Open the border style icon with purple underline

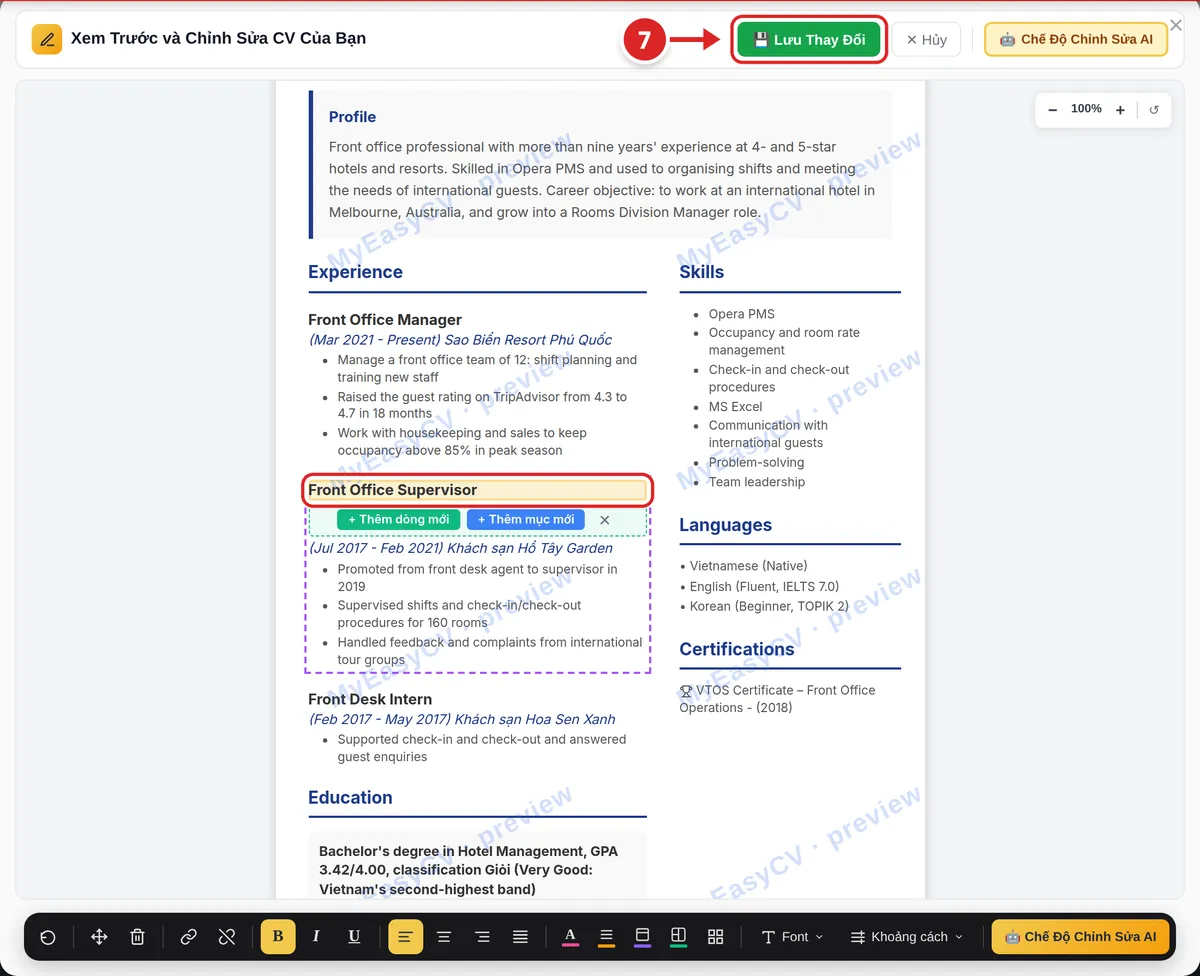pos(643,937)
